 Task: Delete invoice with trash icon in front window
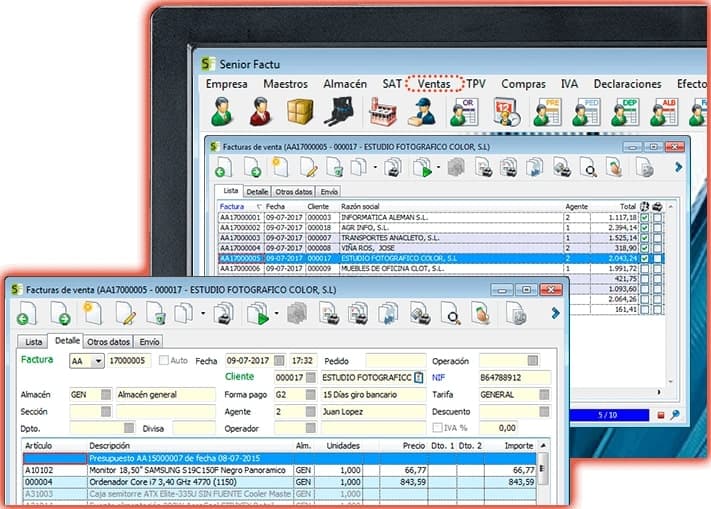coord(156,314)
